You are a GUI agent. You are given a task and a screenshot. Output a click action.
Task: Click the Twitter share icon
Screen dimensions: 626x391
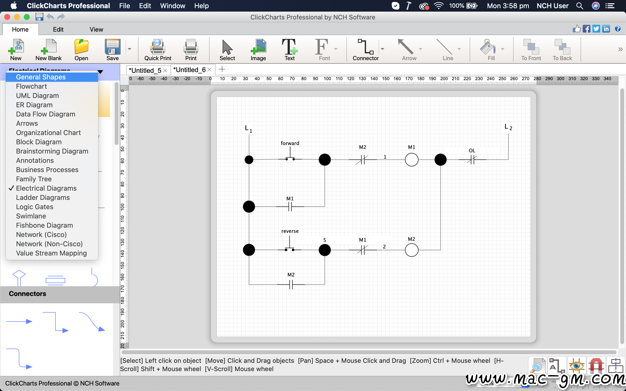click(596, 29)
